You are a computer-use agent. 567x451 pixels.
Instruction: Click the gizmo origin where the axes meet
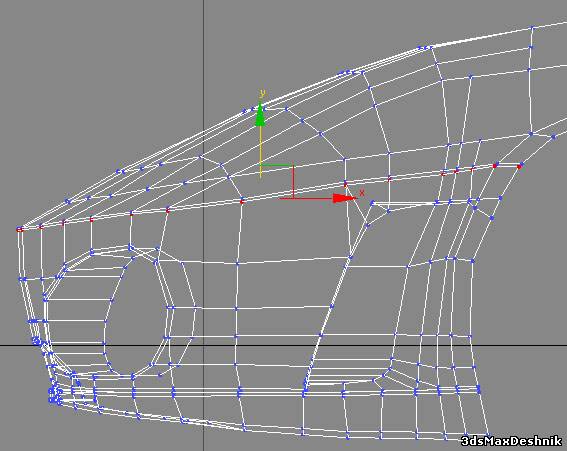coord(260,166)
